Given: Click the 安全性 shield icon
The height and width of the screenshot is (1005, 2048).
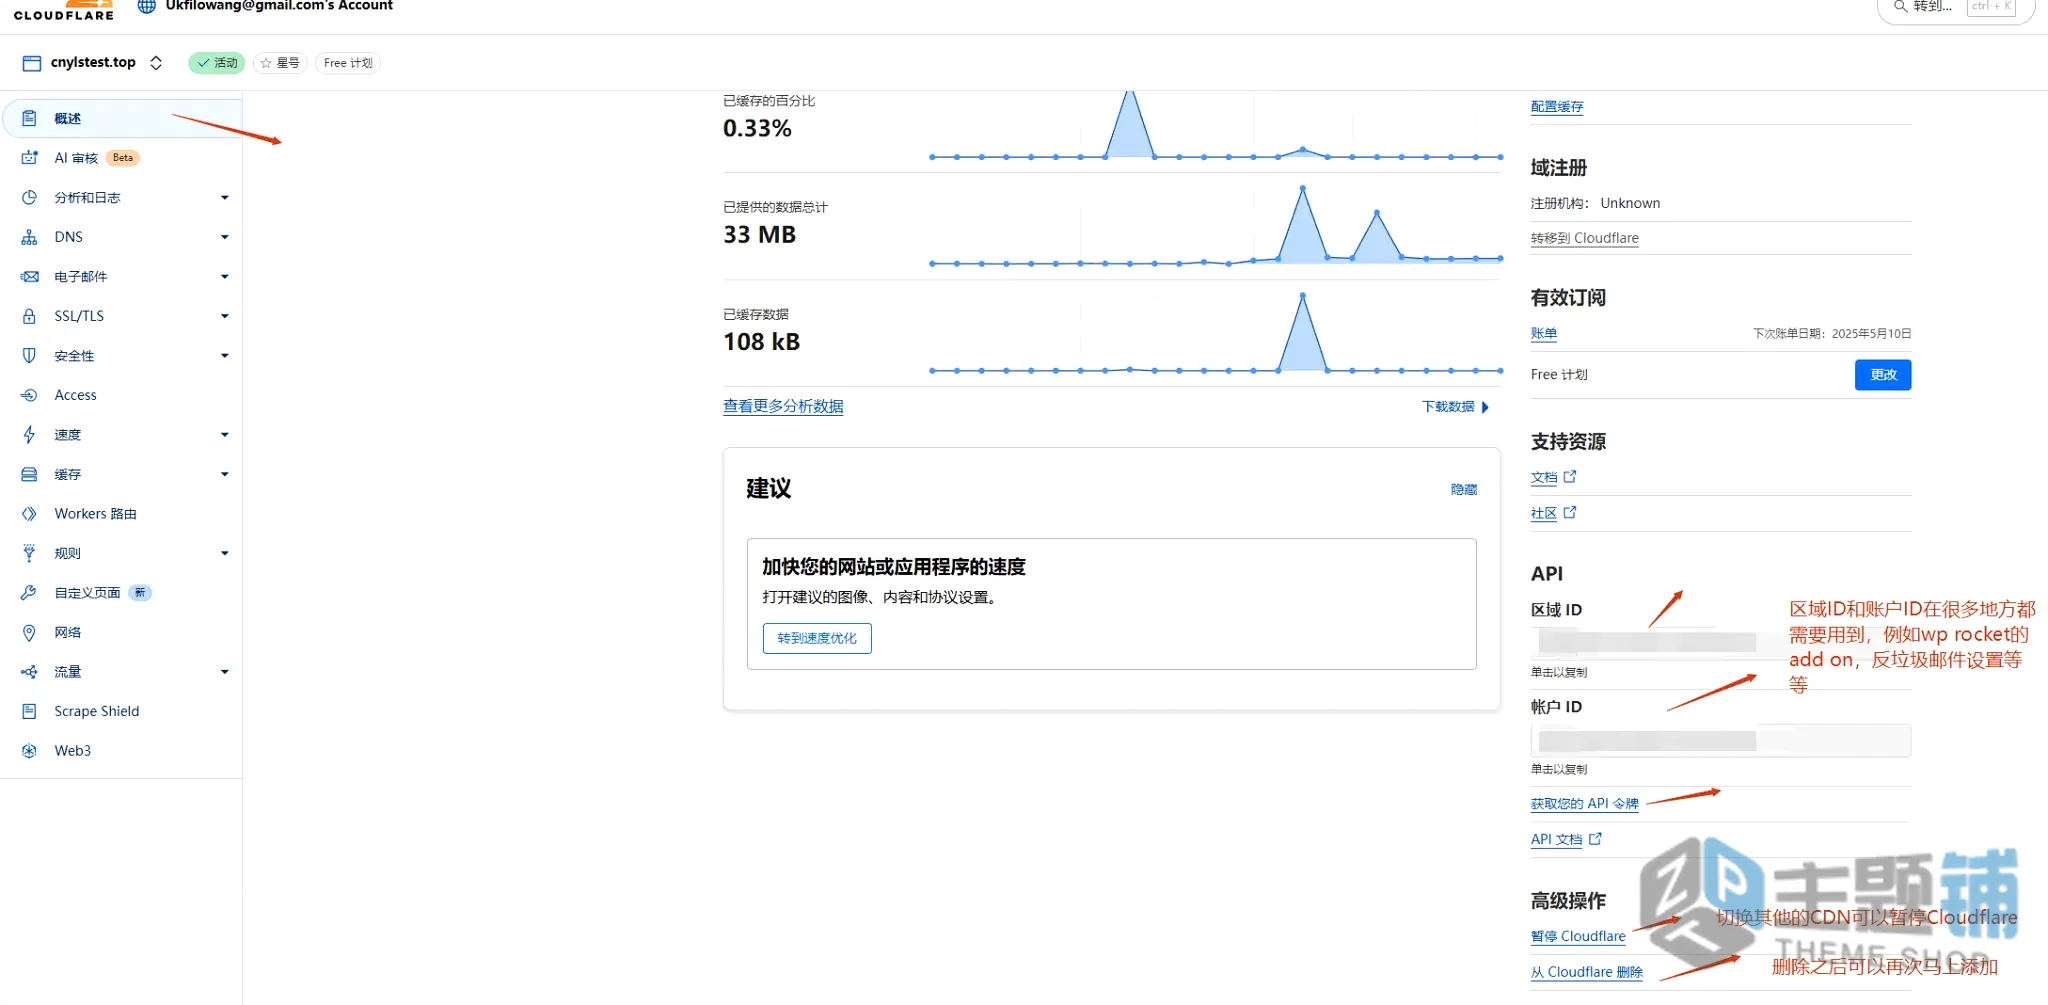Looking at the screenshot, I should tap(29, 356).
